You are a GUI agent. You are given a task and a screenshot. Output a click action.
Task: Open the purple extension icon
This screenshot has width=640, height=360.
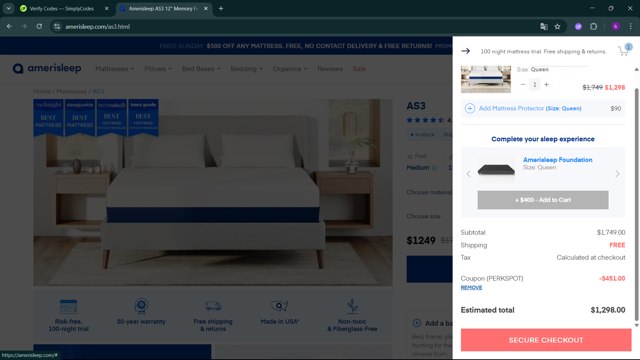click(578, 27)
